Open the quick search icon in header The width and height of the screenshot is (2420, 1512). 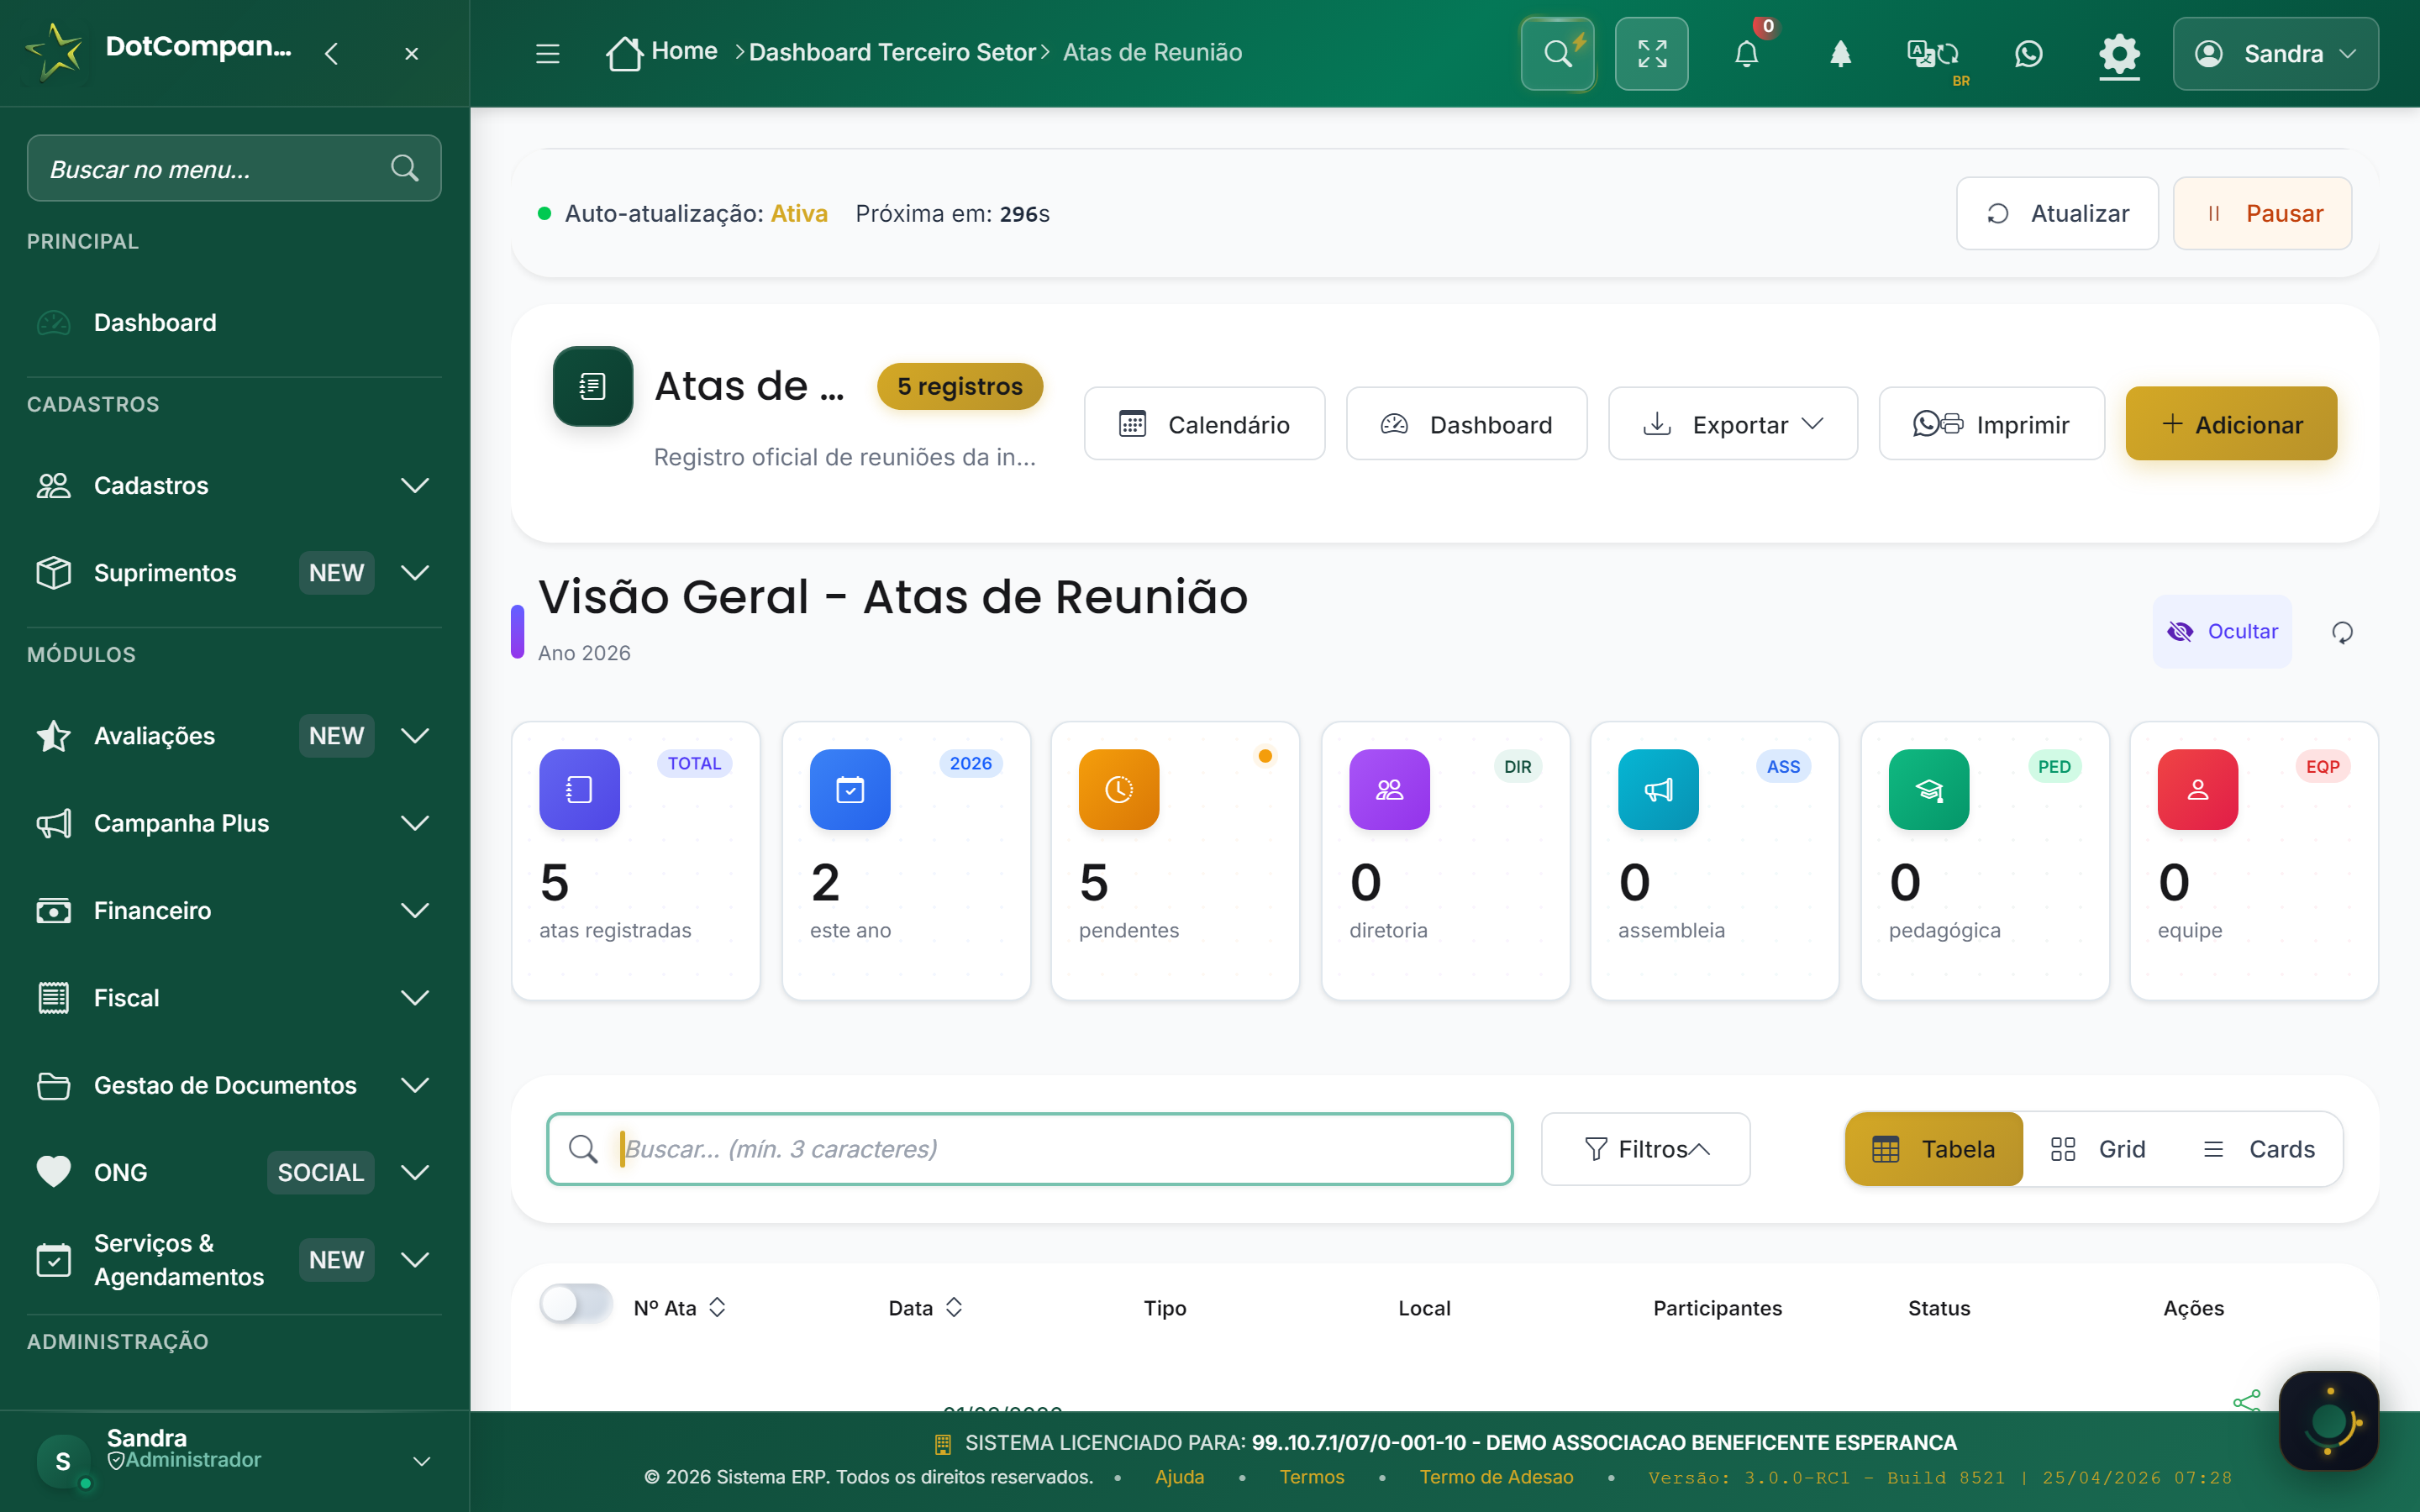point(1557,53)
